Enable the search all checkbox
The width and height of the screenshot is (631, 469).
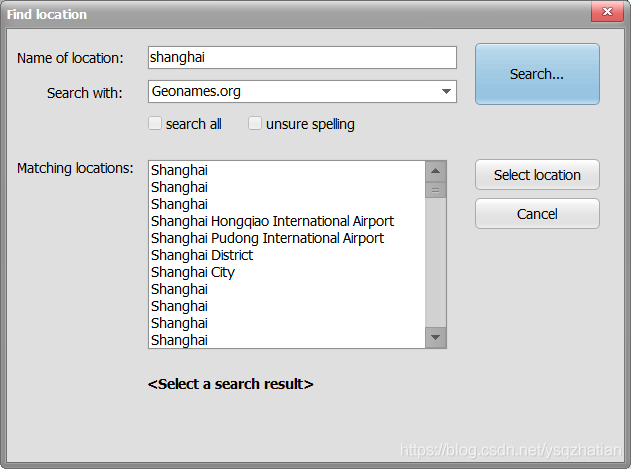155,123
